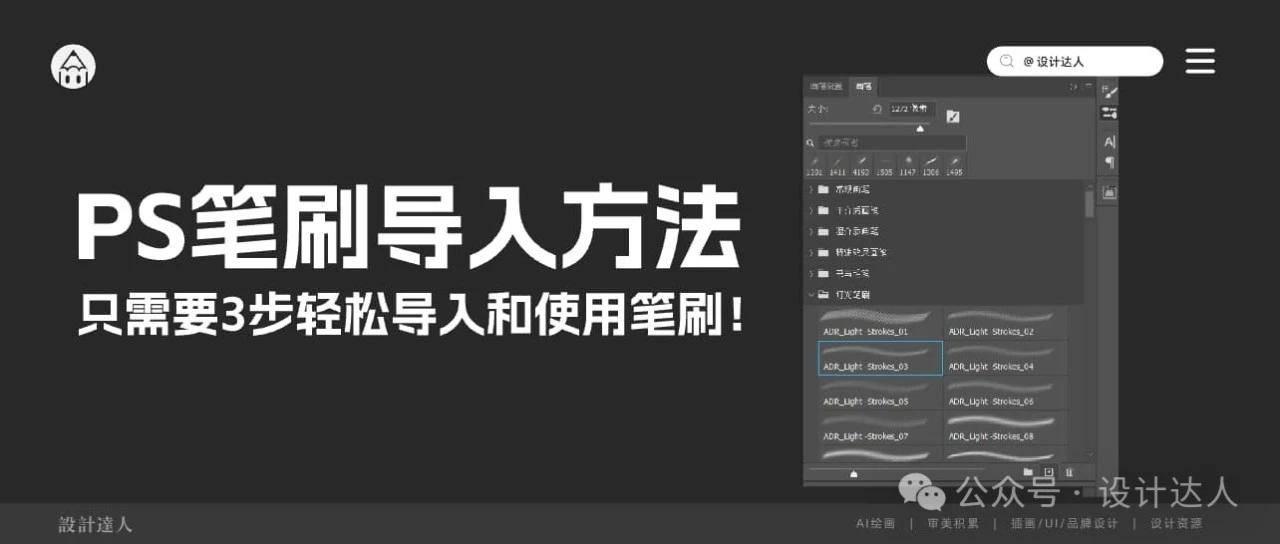
Task: Choose the ADR_Light Strokes_06 brush
Action: tap(1005, 393)
